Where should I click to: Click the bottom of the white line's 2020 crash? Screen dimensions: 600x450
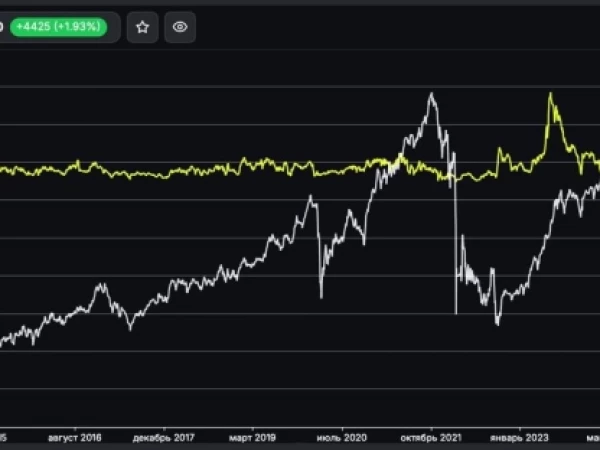pos(321,297)
